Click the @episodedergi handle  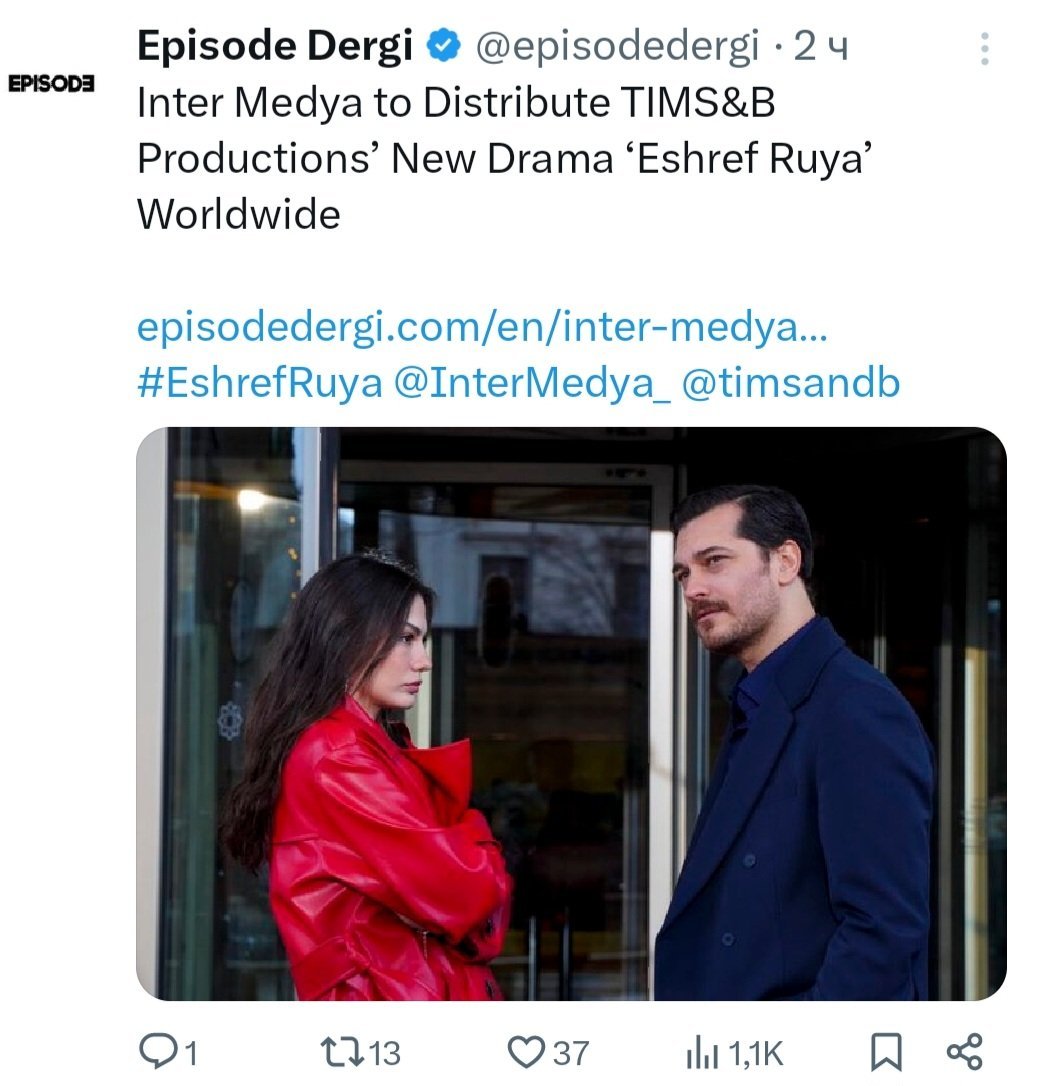click(617, 46)
